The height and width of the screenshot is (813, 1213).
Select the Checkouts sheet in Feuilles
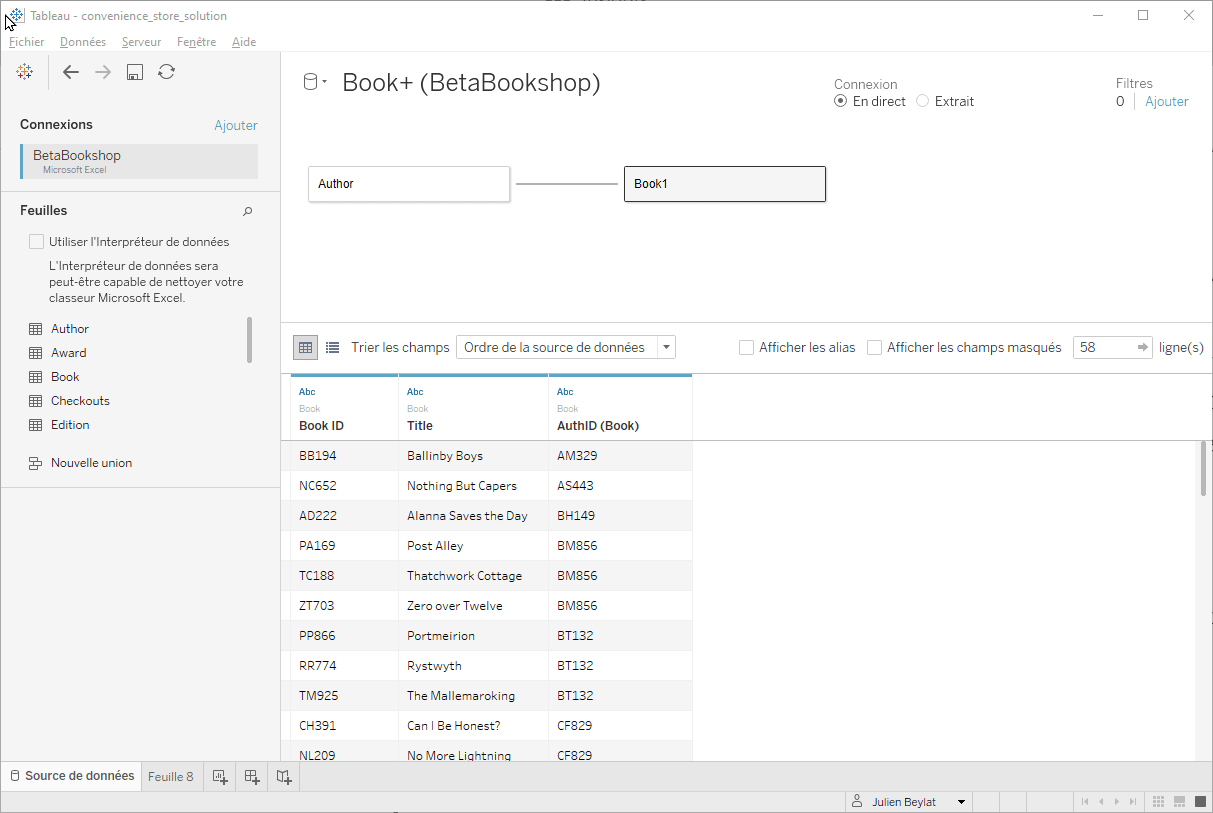tap(80, 401)
